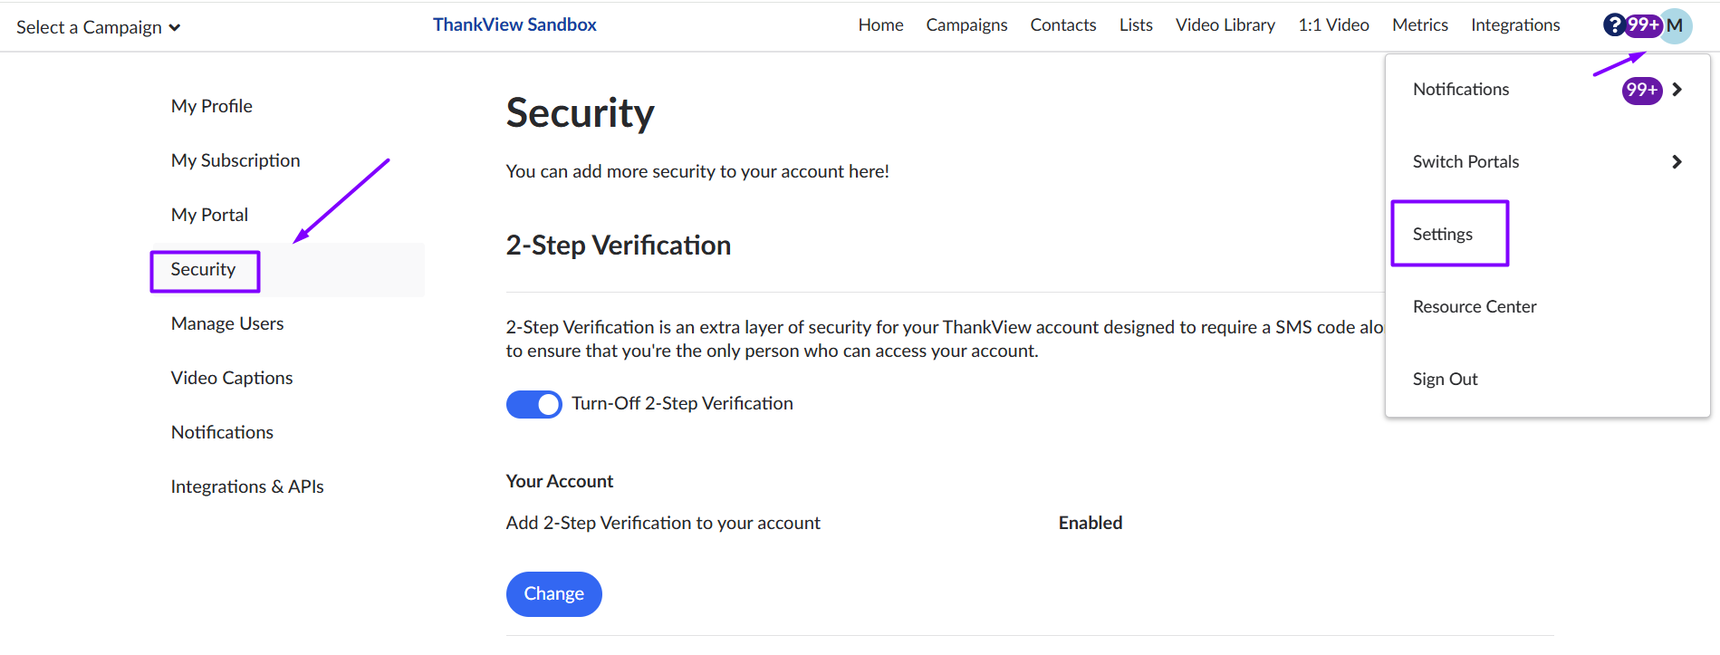Open the user avatar "M" menu
This screenshot has height=655, width=1720.
coord(1677,25)
